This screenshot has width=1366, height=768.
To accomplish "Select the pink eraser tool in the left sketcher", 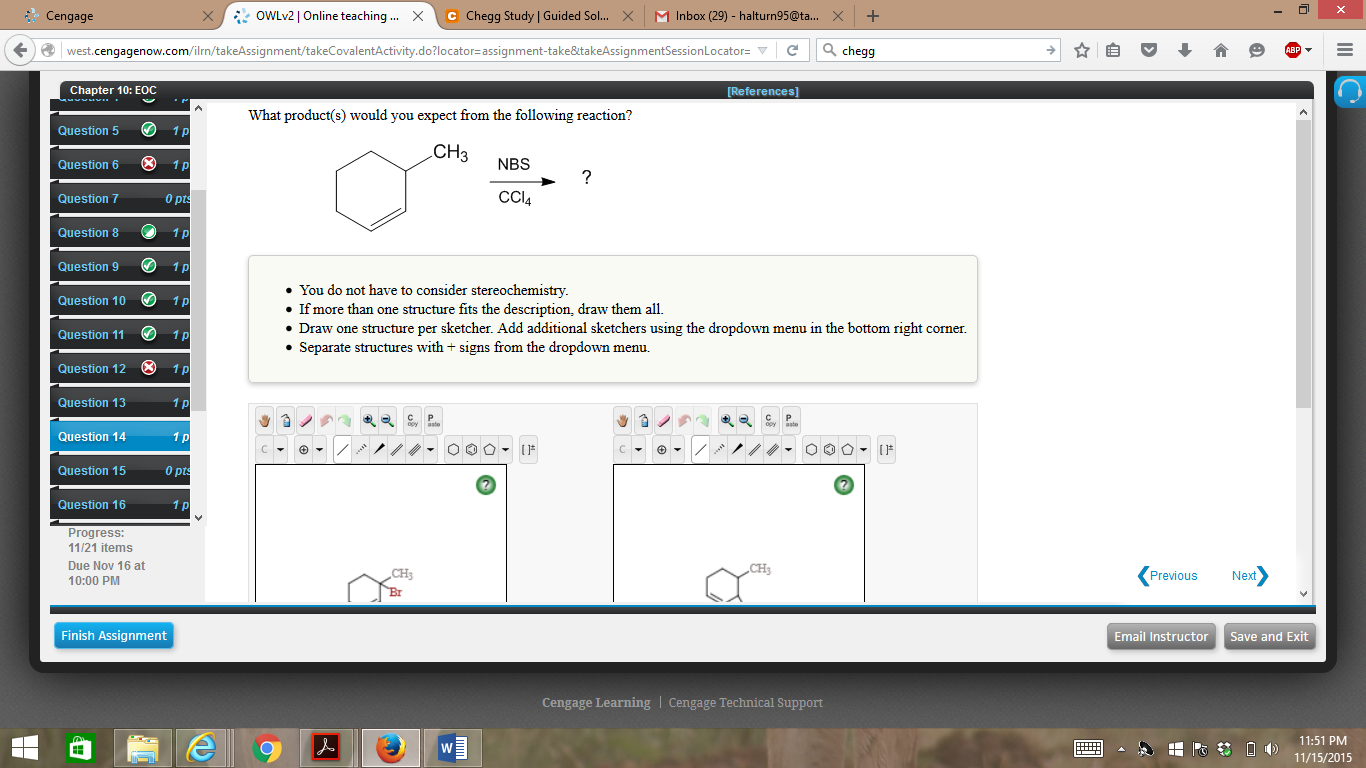I will [x=305, y=420].
